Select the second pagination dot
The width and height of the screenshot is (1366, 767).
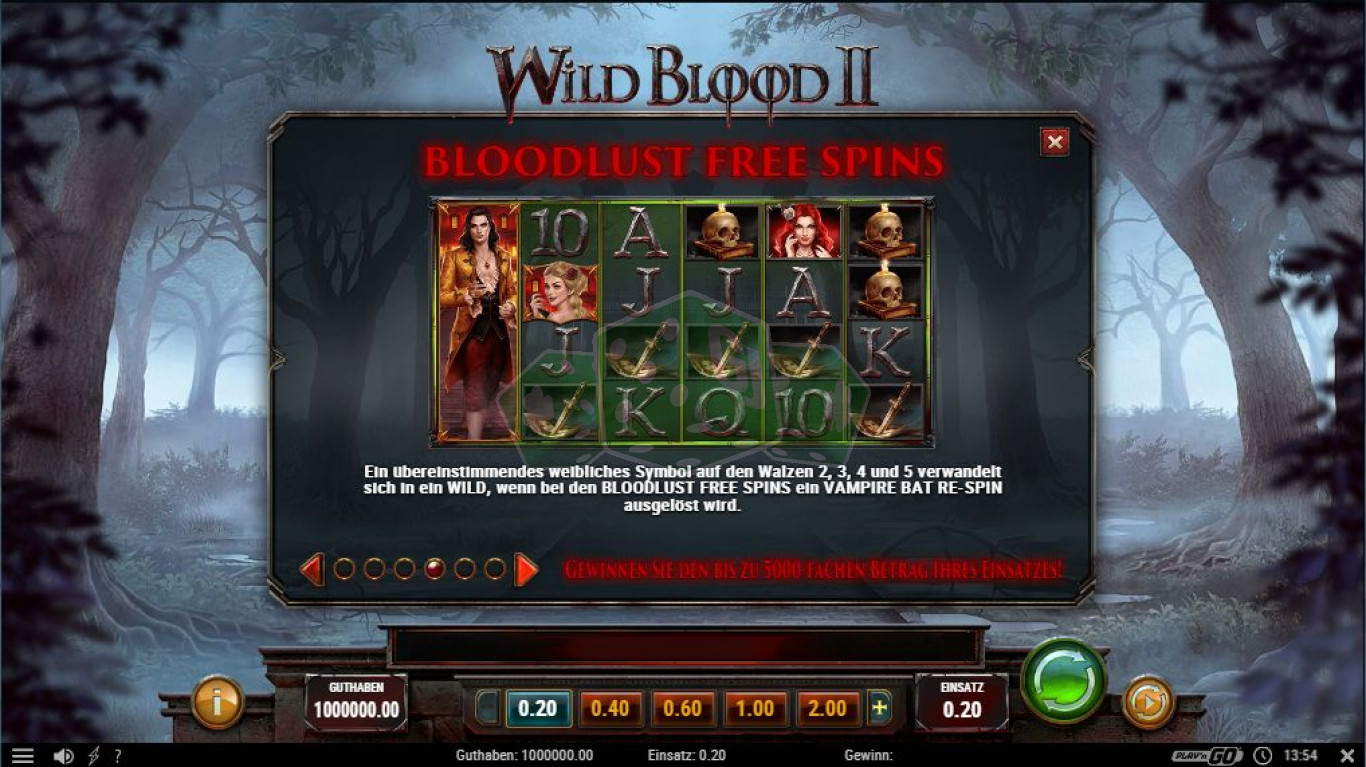[374, 569]
